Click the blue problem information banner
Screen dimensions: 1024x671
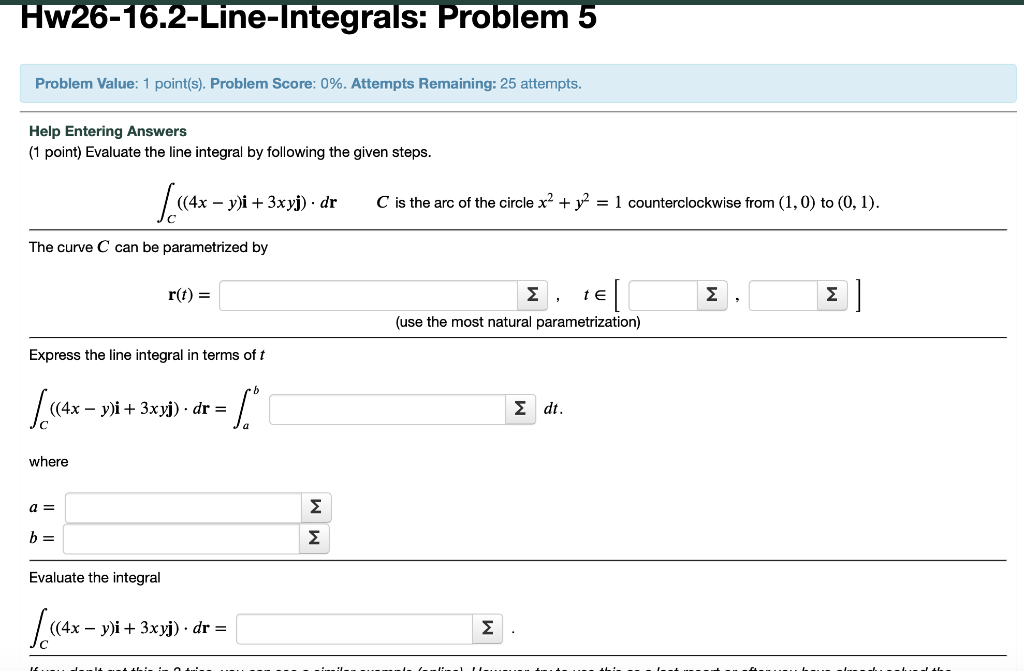pos(512,83)
